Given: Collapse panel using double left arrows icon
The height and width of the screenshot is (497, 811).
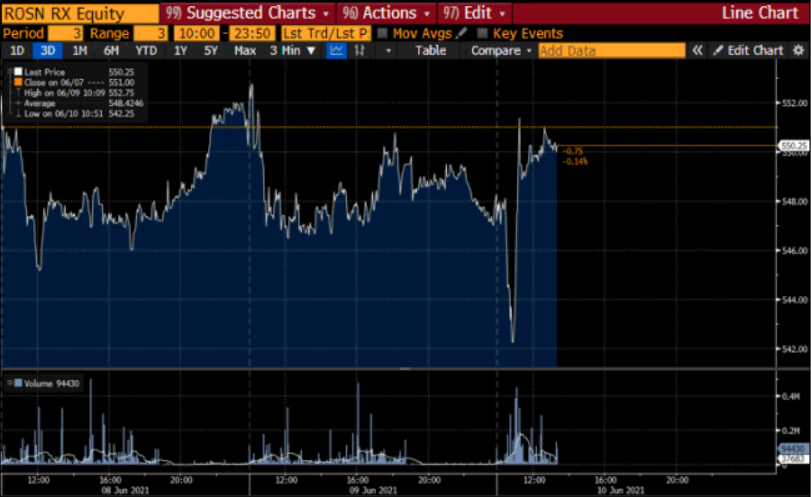Looking at the screenshot, I should click(x=698, y=50).
